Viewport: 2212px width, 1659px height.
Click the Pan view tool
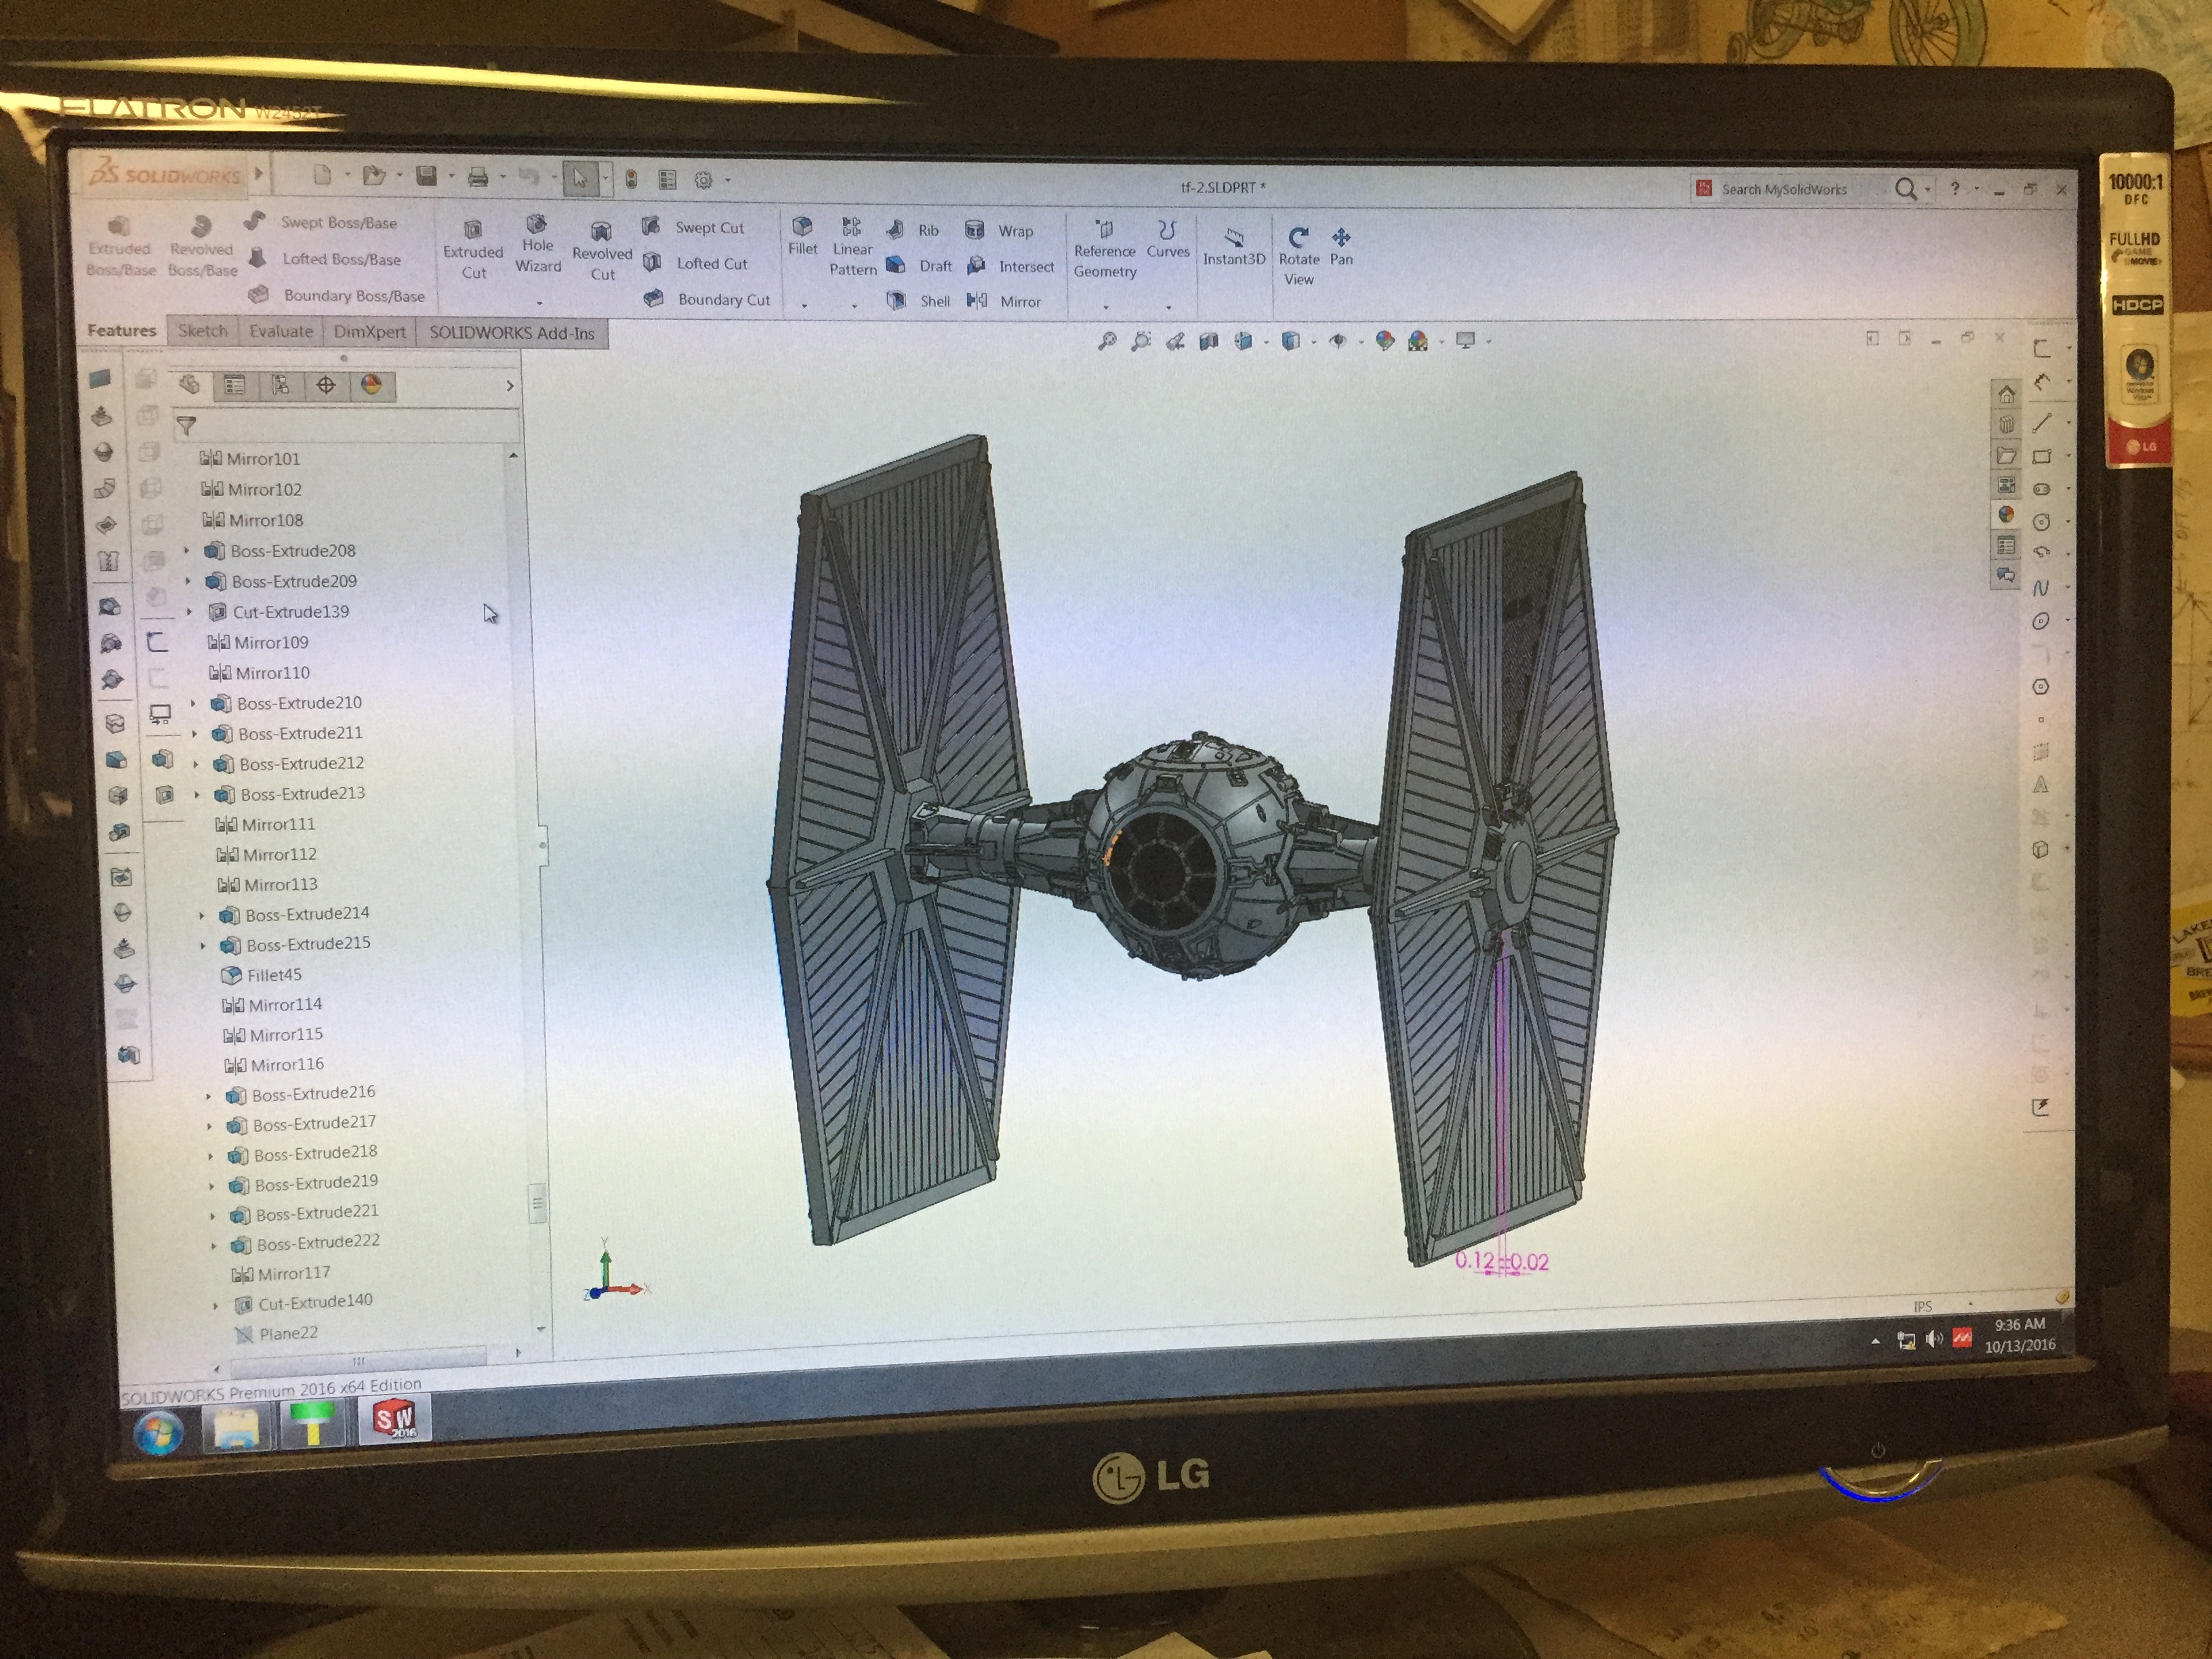click(1341, 246)
